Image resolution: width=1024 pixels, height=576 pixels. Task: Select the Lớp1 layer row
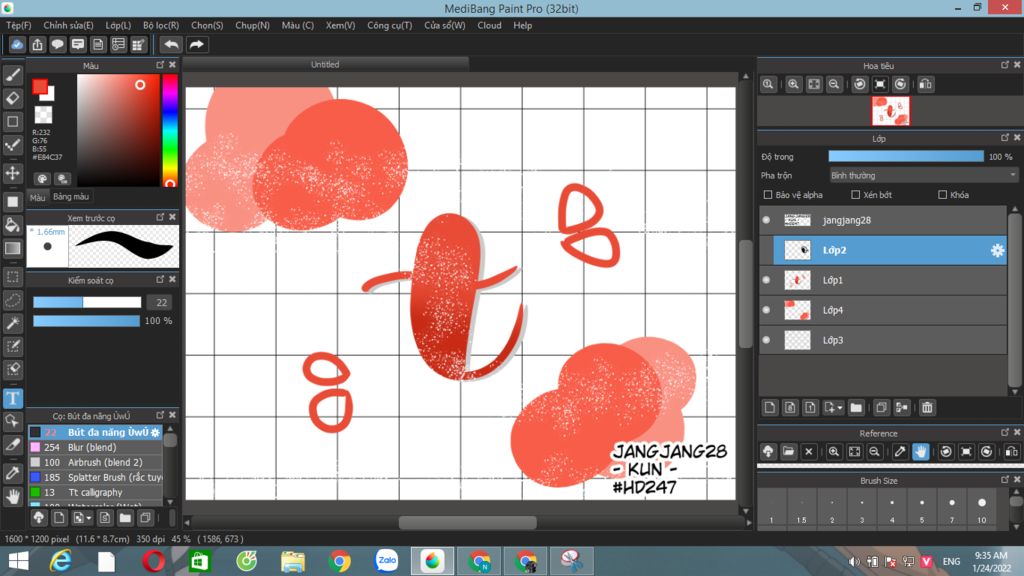coord(884,280)
